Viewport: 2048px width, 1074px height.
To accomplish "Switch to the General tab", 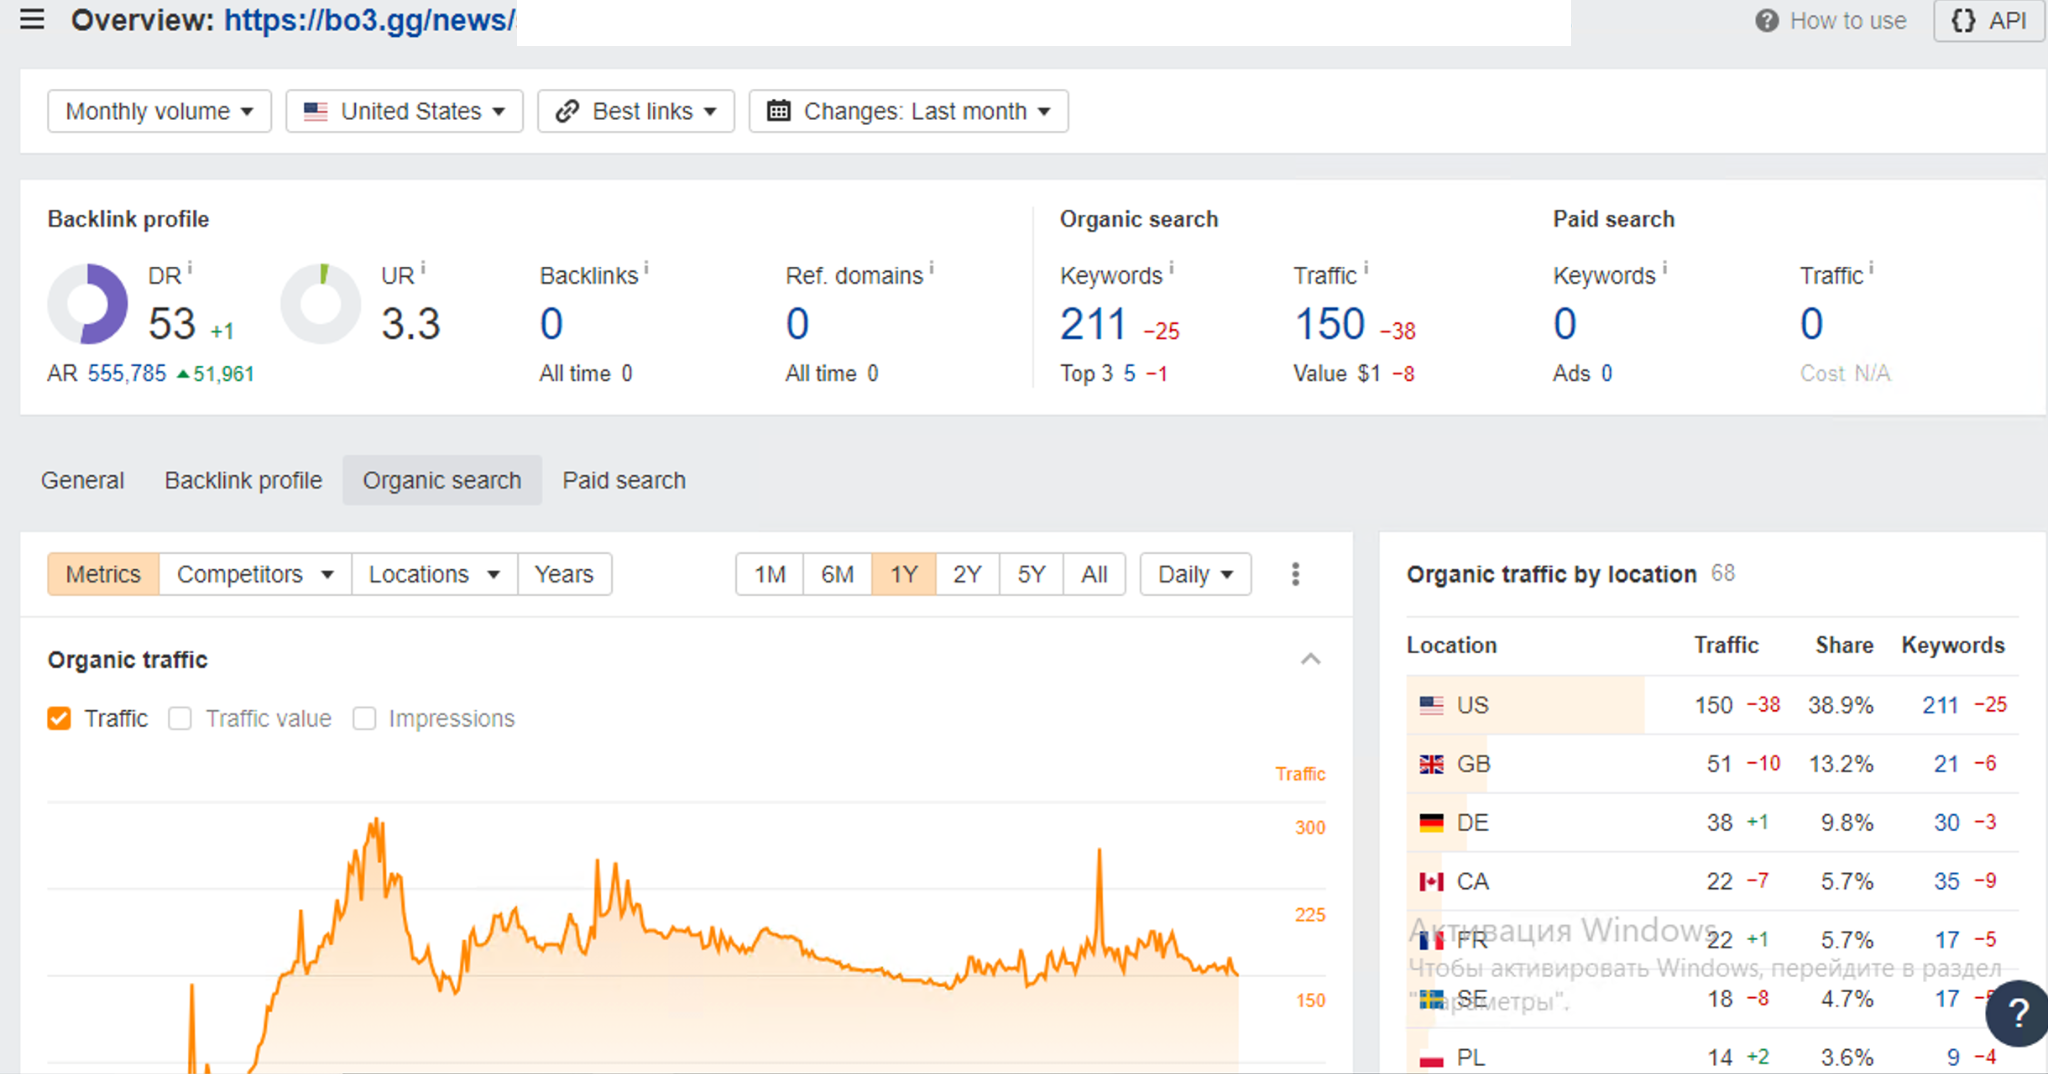I will (83, 481).
